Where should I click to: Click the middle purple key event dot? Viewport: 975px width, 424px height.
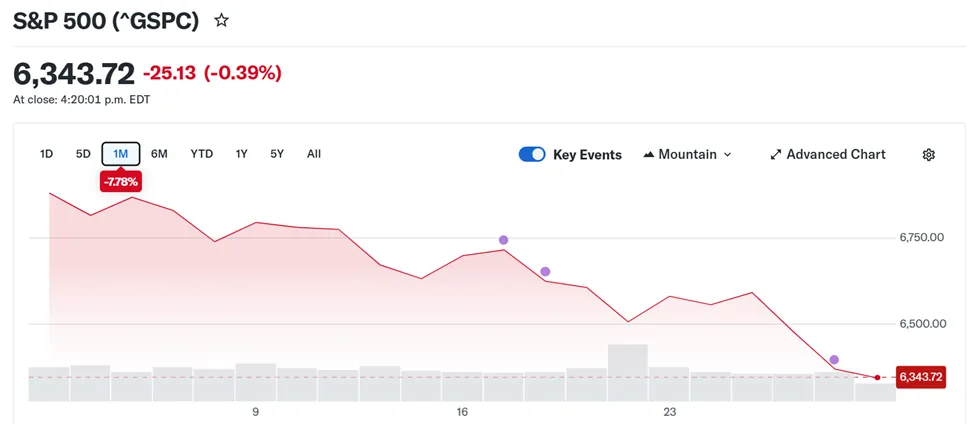pos(545,272)
